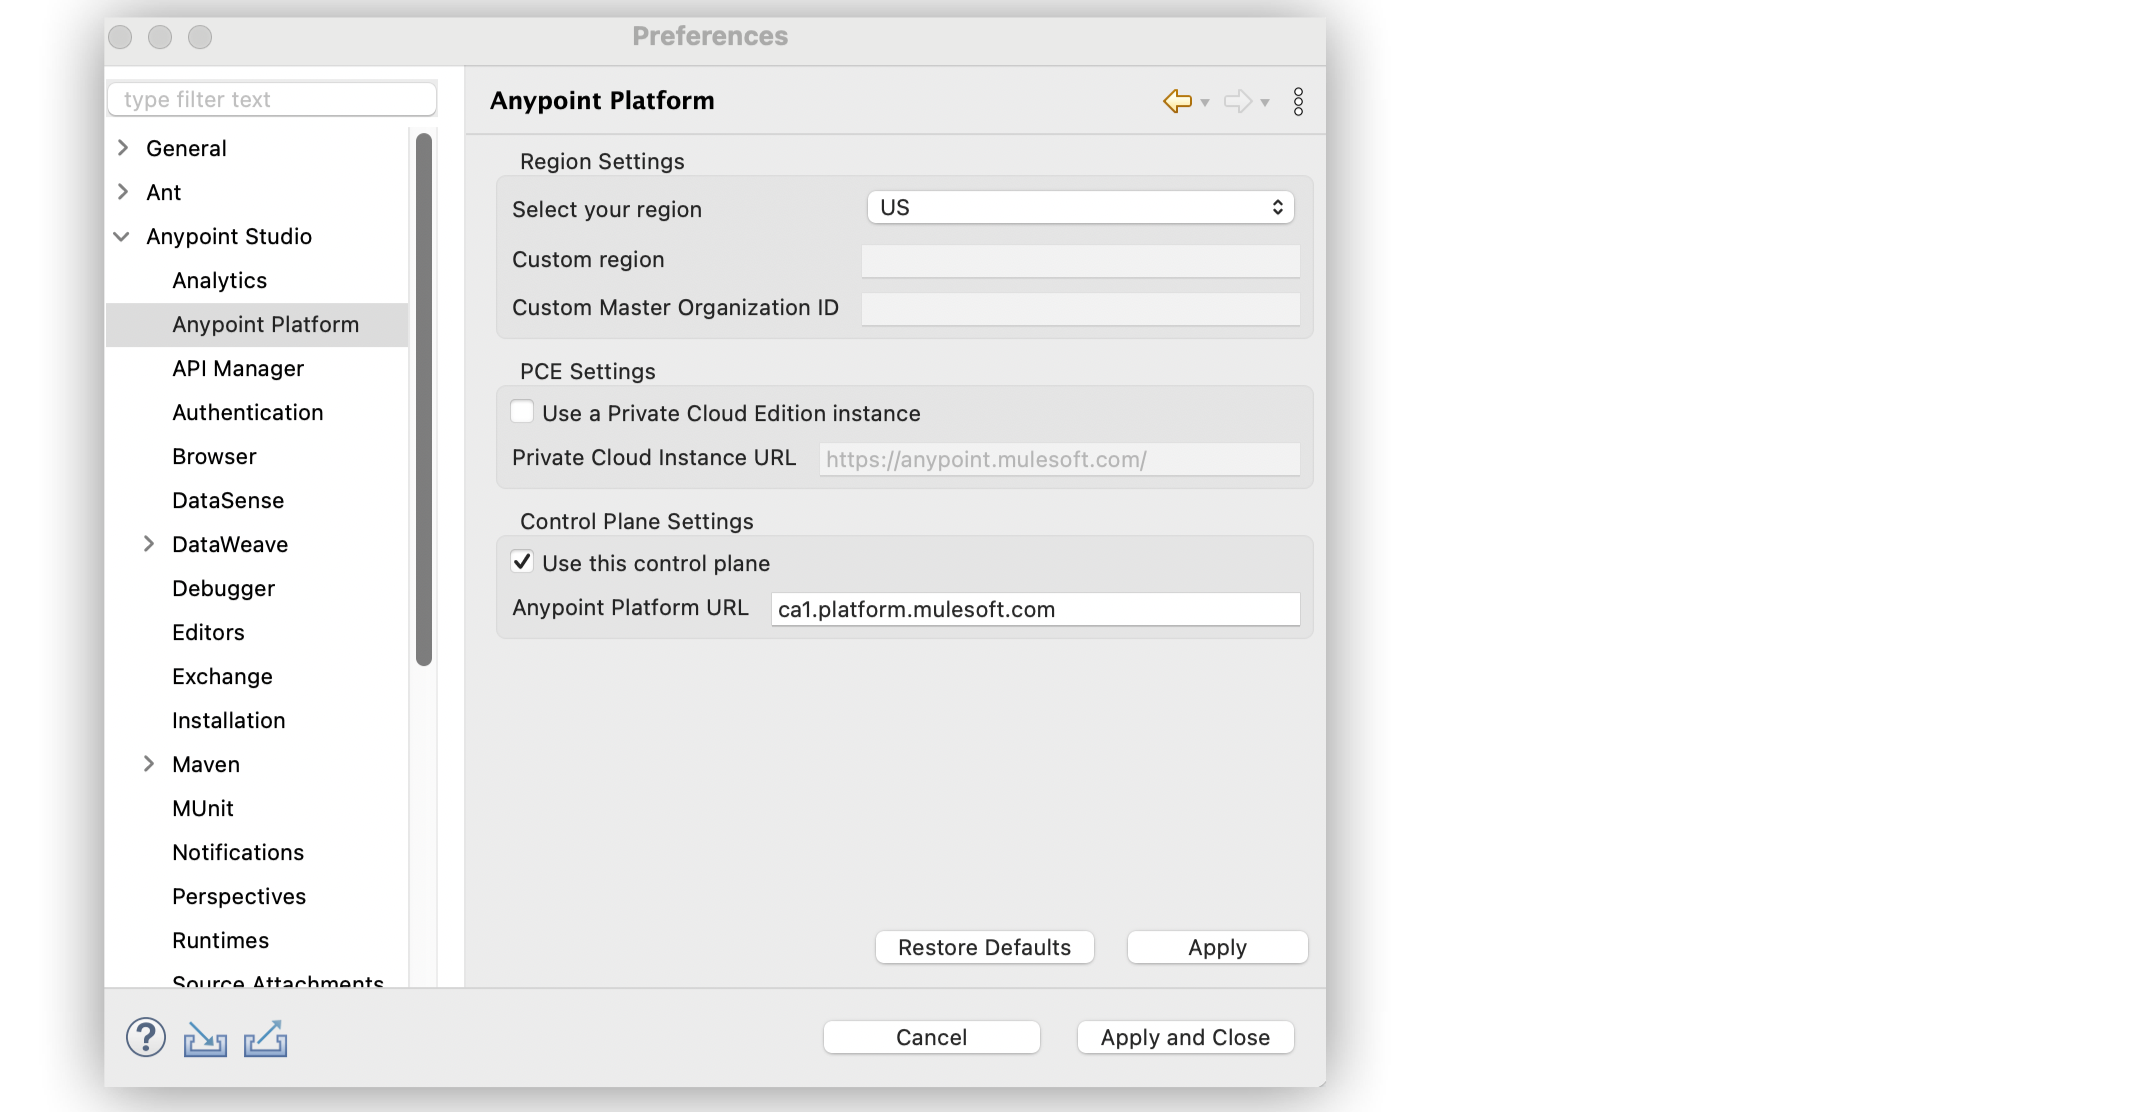Open the three-dot view menu icon
Image resolution: width=2144 pixels, height=1112 pixels.
pyautogui.click(x=1298, y=101)
